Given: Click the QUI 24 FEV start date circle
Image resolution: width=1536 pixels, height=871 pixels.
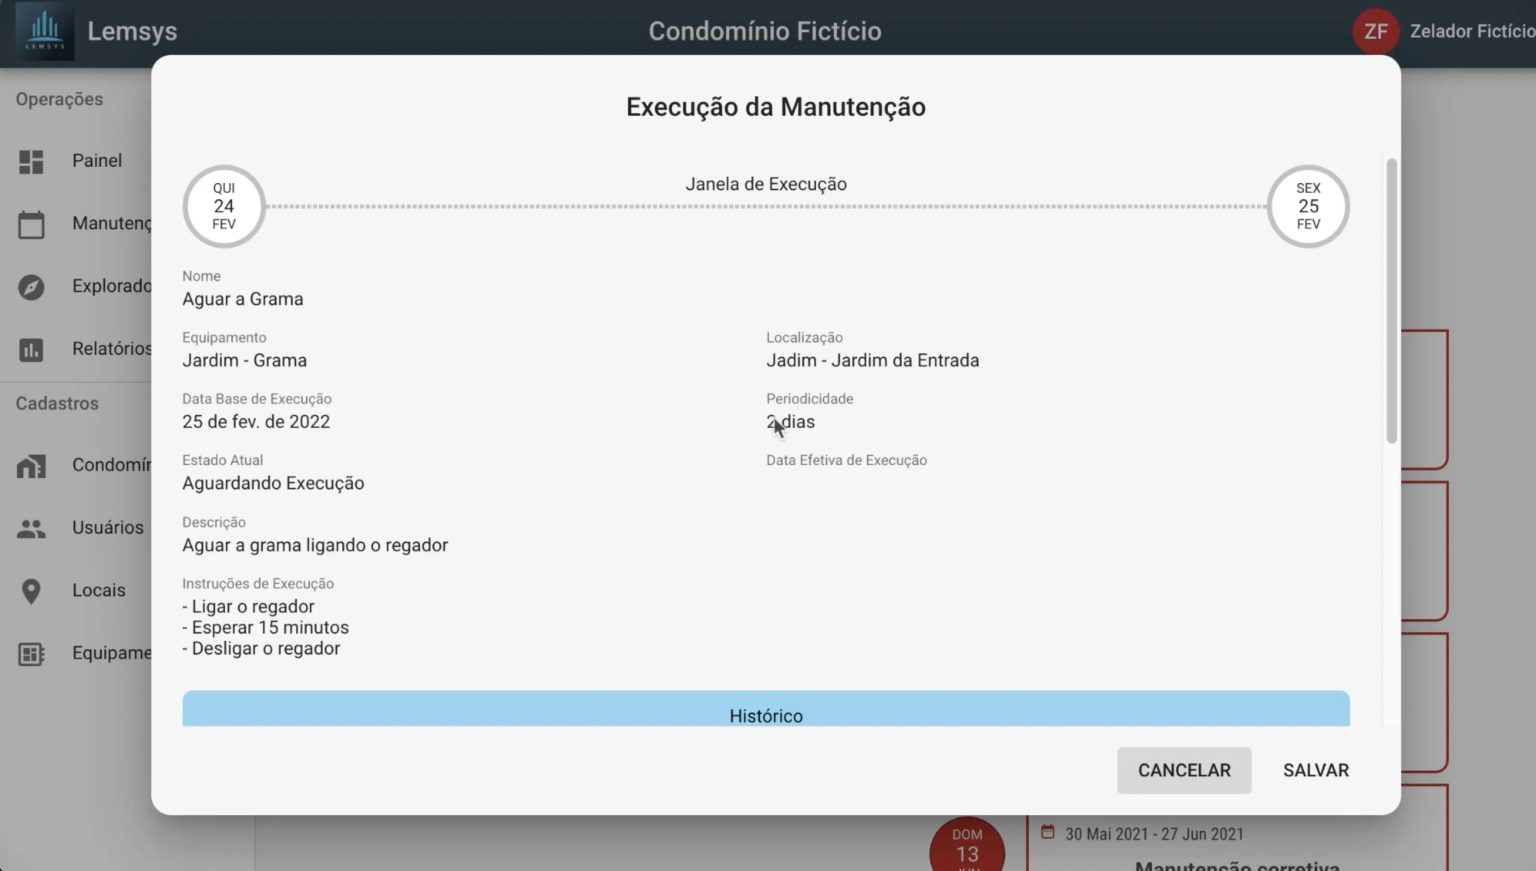Looking at the screenshot, I should point(224,206).
